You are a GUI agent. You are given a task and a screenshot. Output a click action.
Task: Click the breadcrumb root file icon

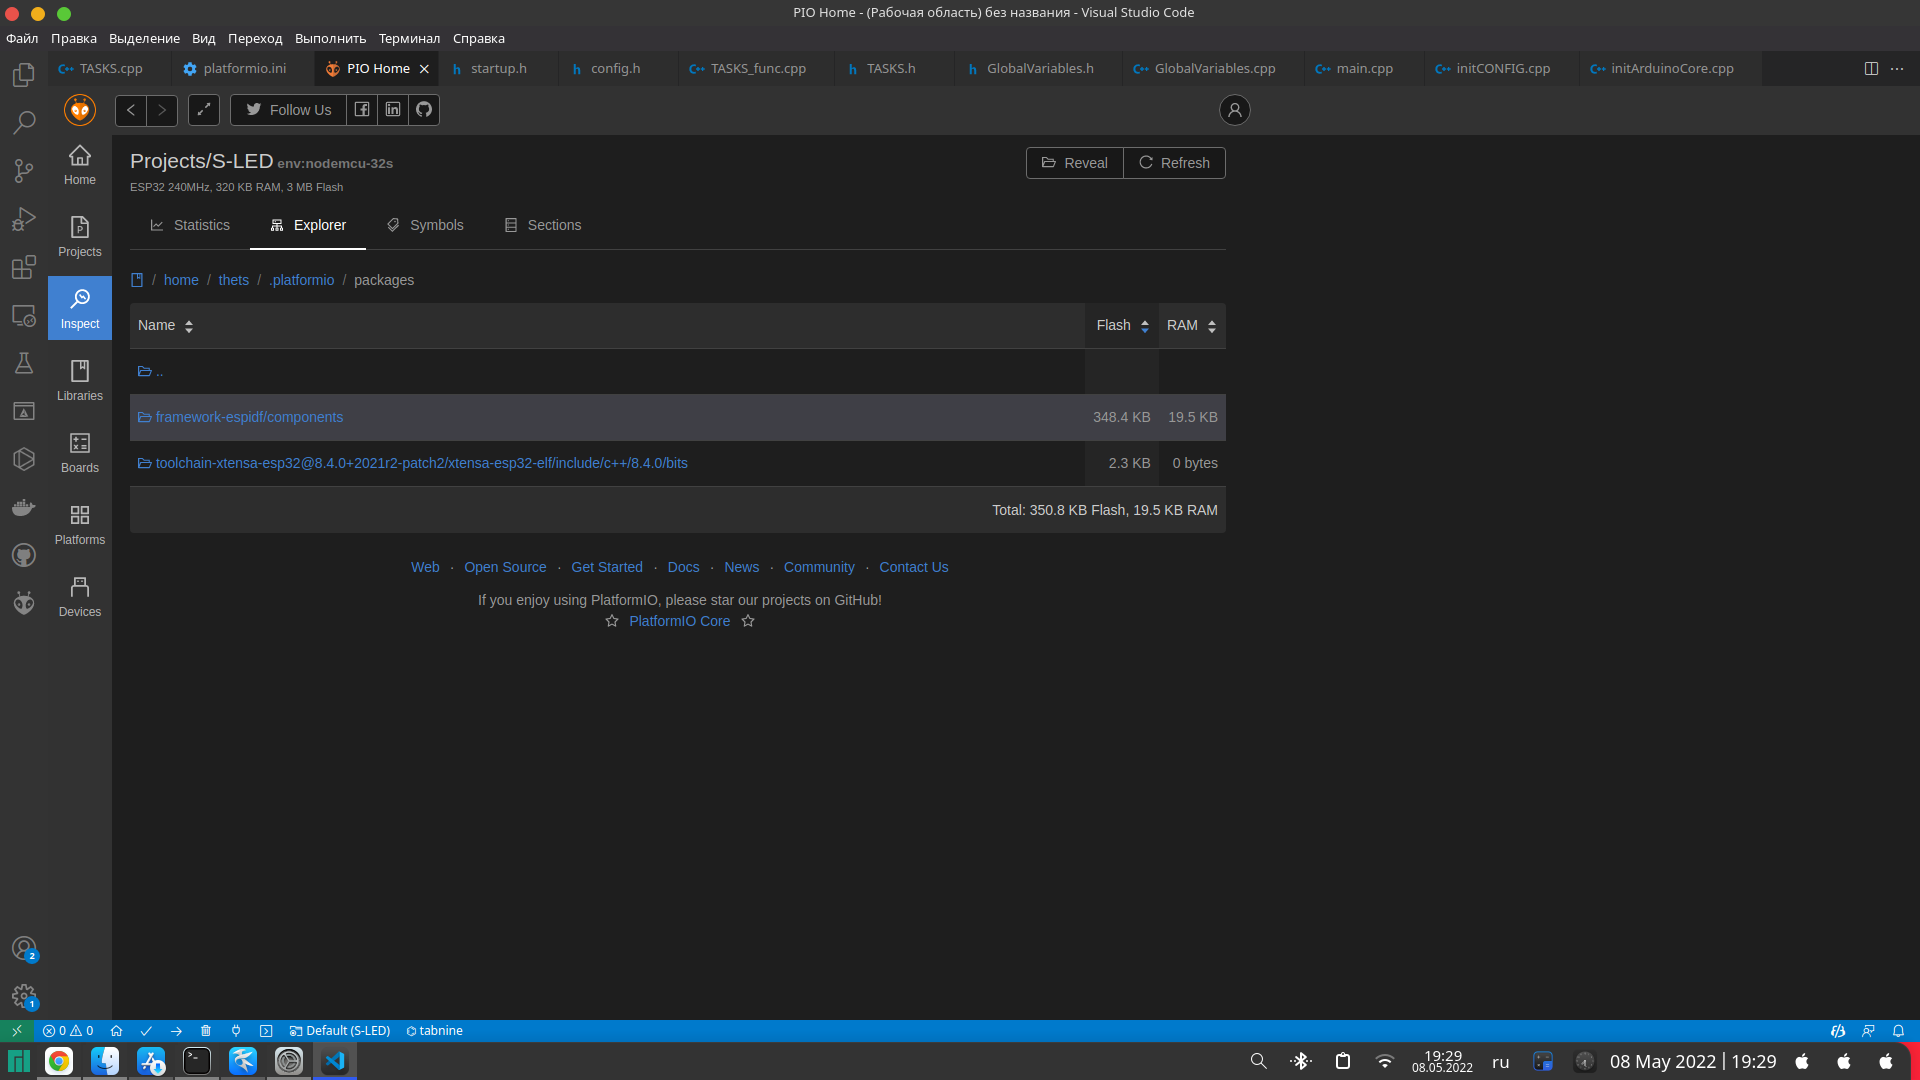click(137, 280)
